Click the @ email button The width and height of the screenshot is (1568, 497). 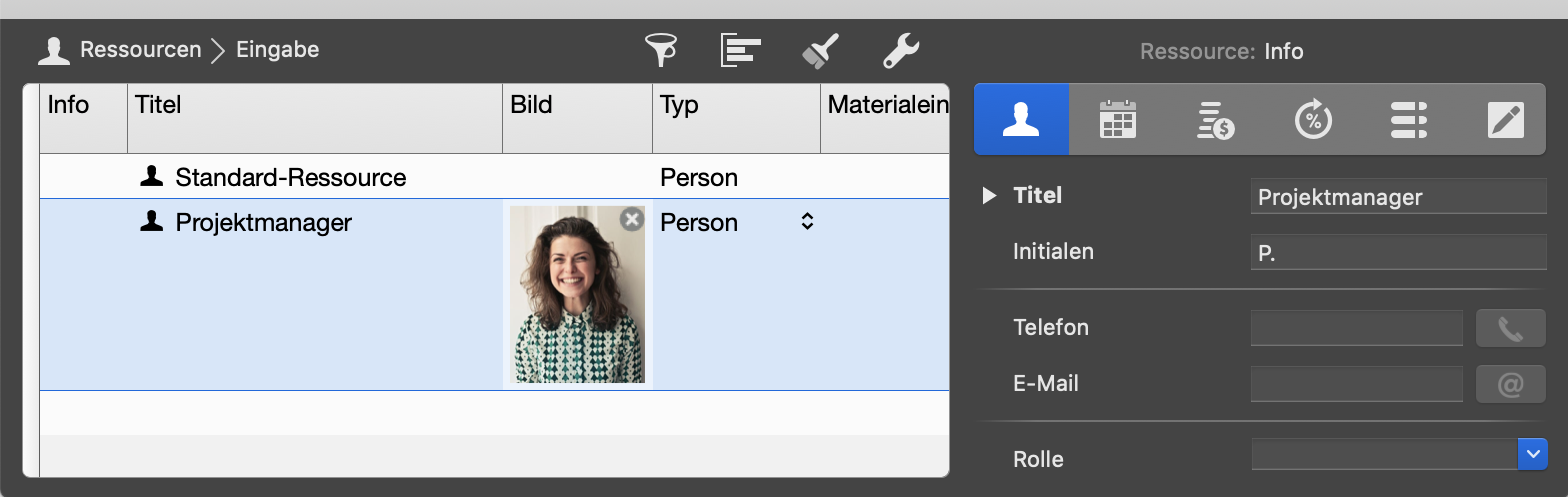point(1510,384)
